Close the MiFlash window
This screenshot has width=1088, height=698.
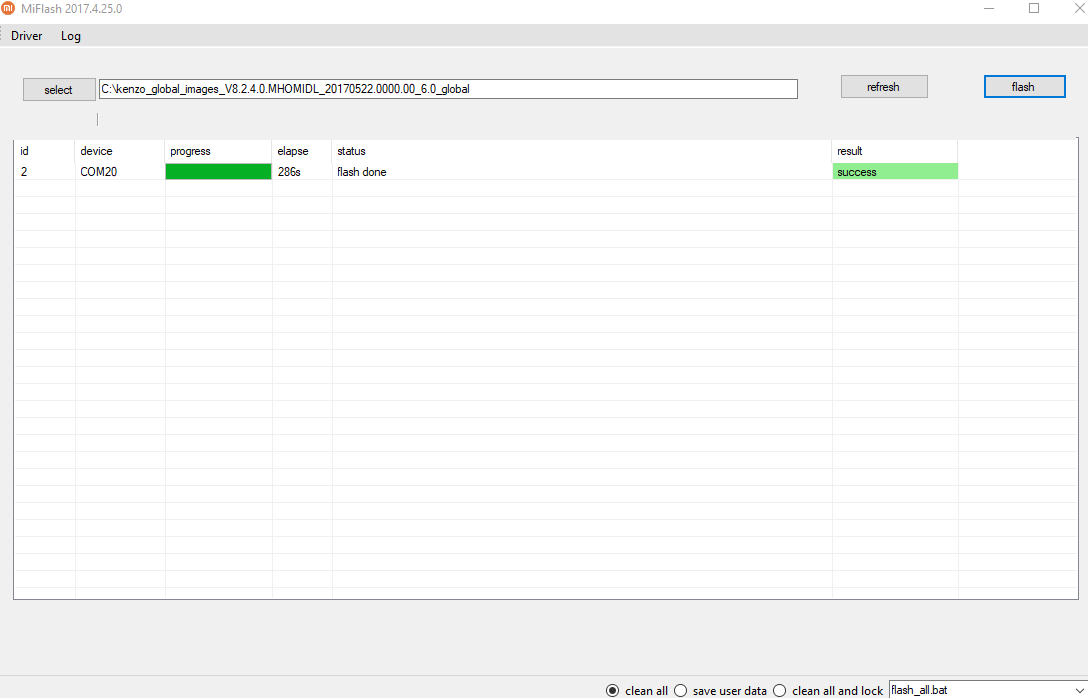pyautogui.click(x=1079, y=8)
